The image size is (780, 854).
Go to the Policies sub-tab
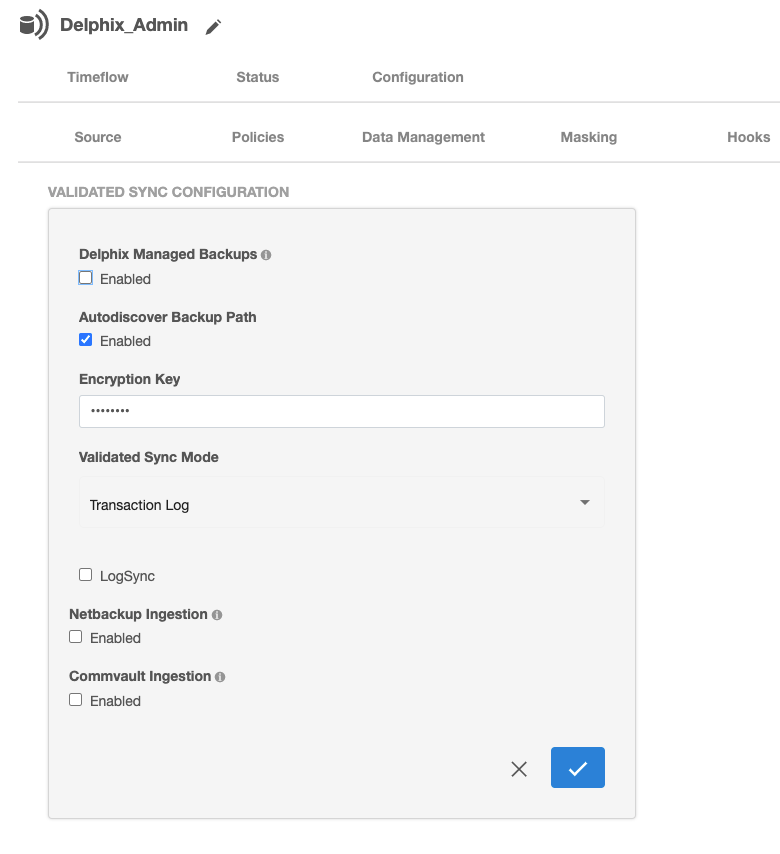click(258, 137)
